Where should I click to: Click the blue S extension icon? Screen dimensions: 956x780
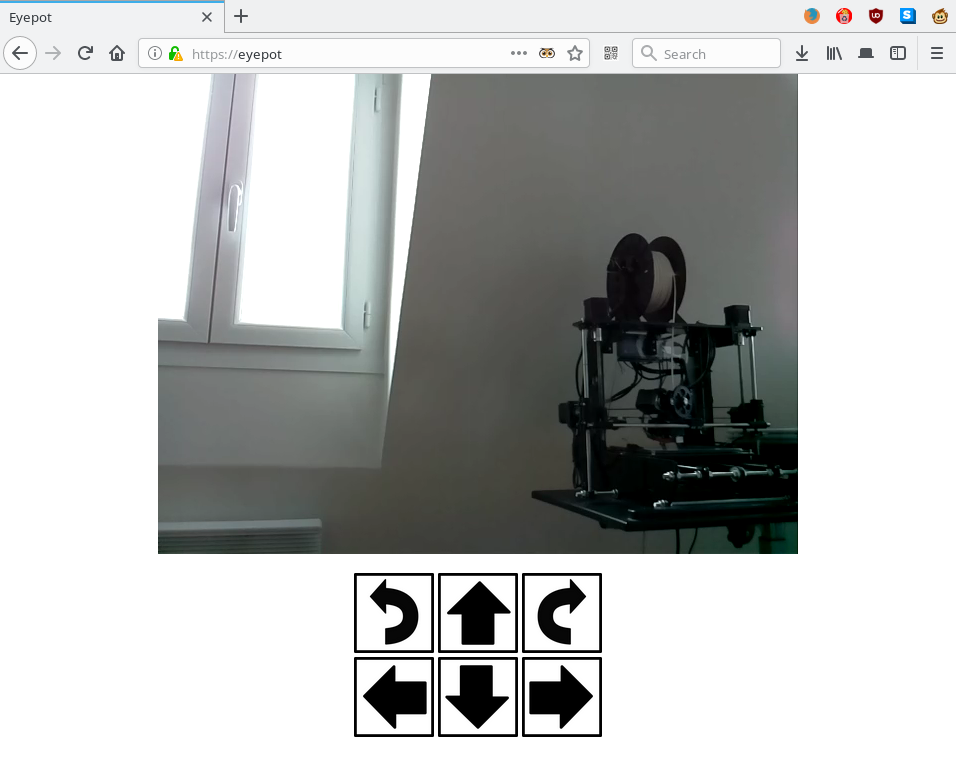tap(908, 16)
